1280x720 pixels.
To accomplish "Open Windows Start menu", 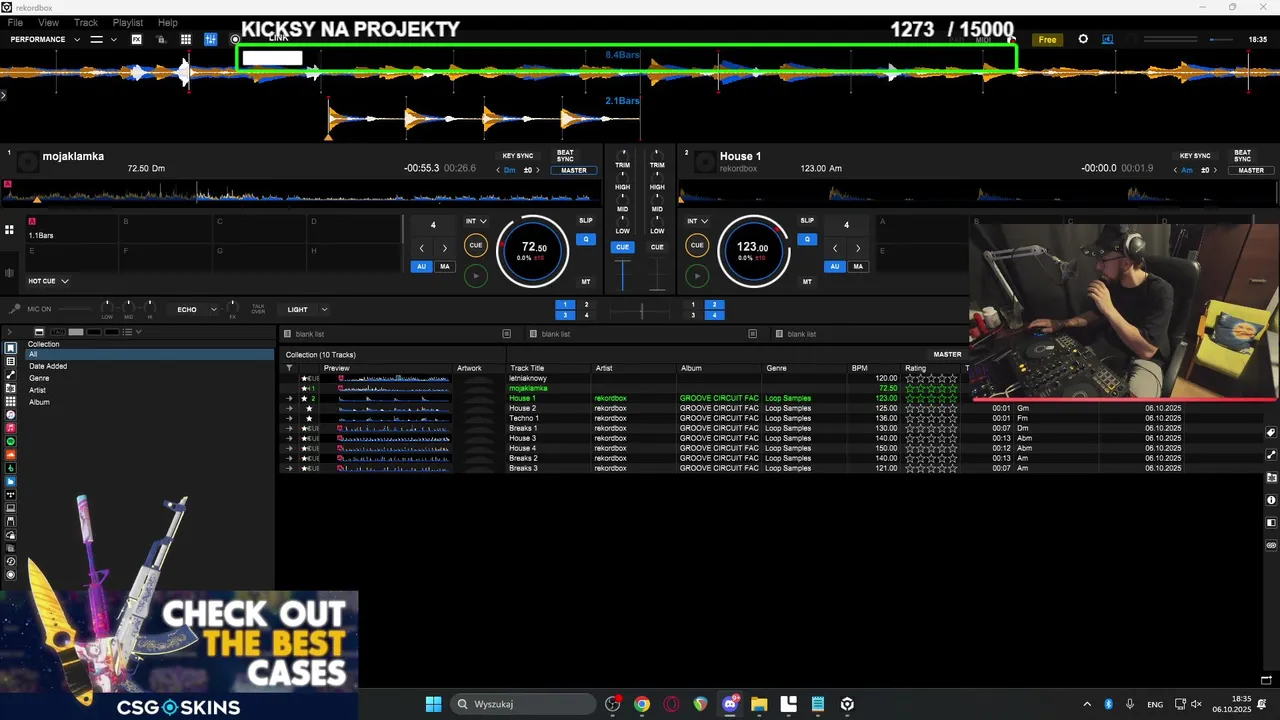I will click(433, 704).
